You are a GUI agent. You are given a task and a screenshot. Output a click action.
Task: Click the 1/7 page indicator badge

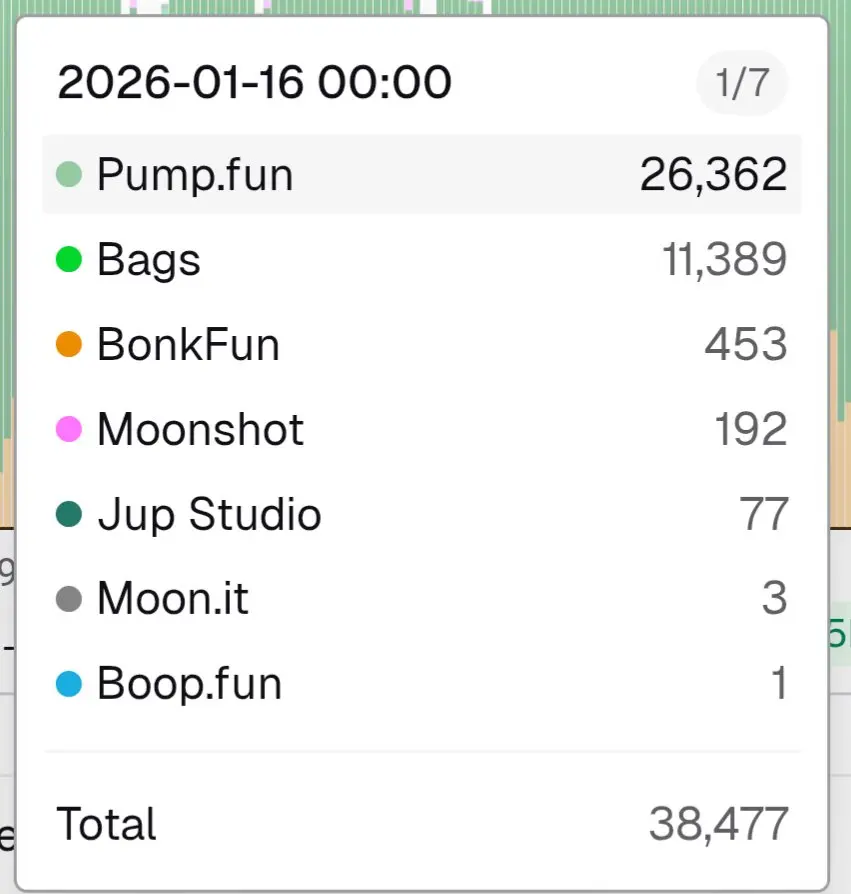742,83
